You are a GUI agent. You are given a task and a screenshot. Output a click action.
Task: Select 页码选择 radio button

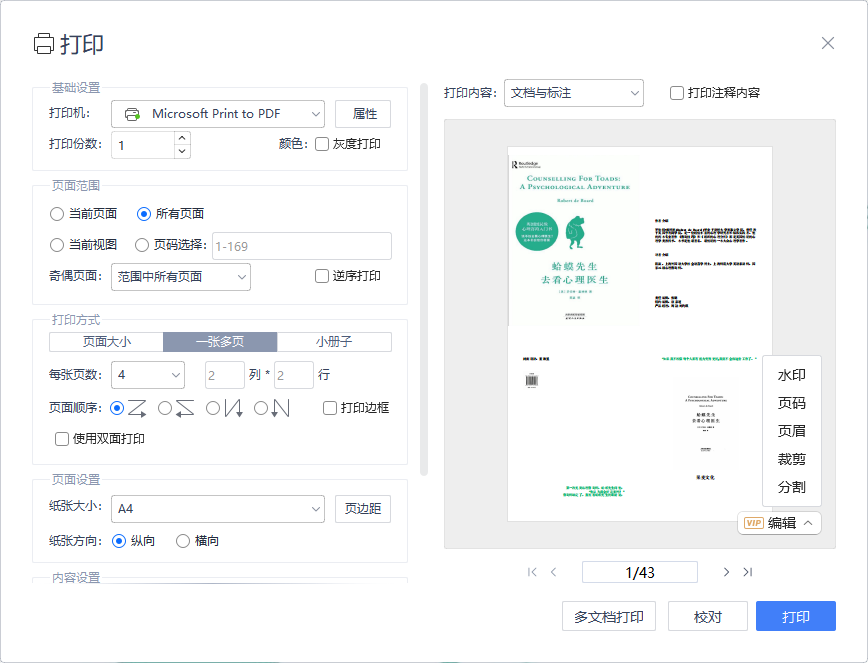click(142, 245)
